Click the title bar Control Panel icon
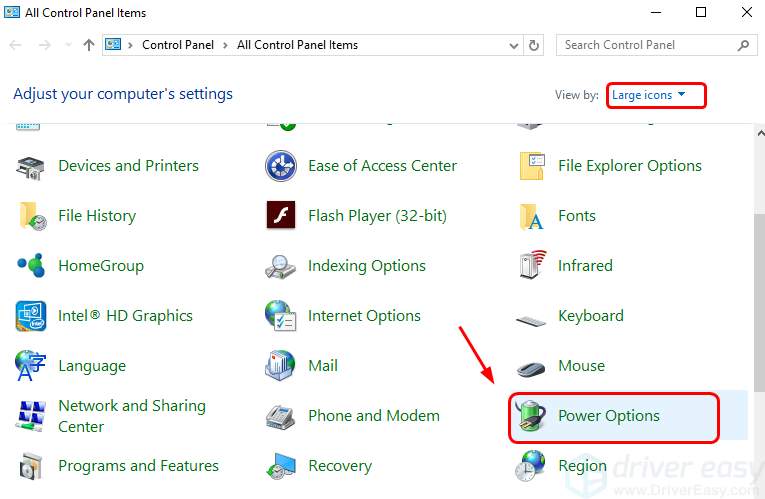The height and width of the screenshot is (499, 765). point(12,12)
